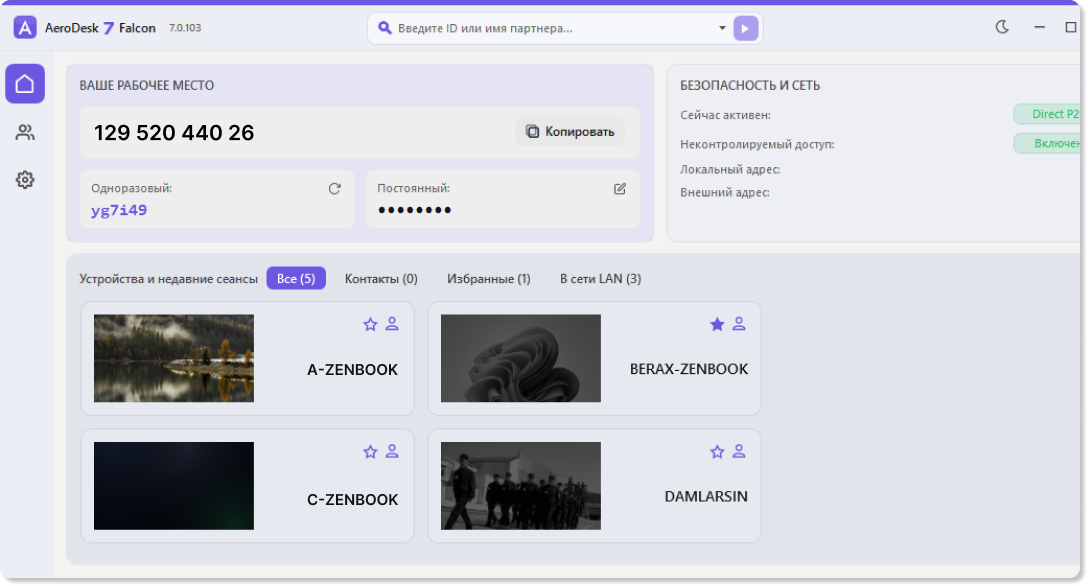
Task: Click the Копировать button
Action: click(x=570, y=132)
